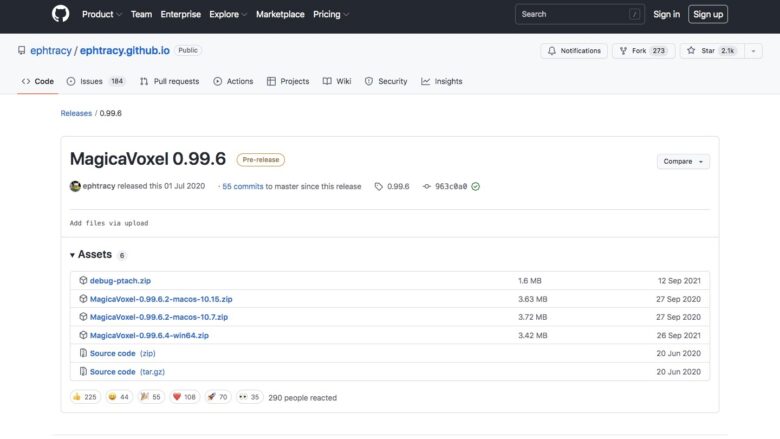The image size is (780, 439).
Task: Switch to the Projects tab
Action: 288,81
